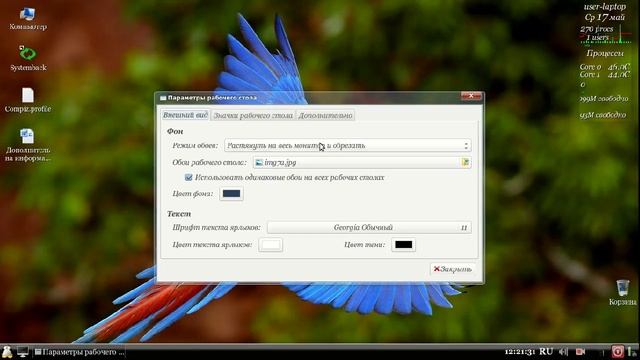
Task: Click the Закрыть button
Action: 452,269
